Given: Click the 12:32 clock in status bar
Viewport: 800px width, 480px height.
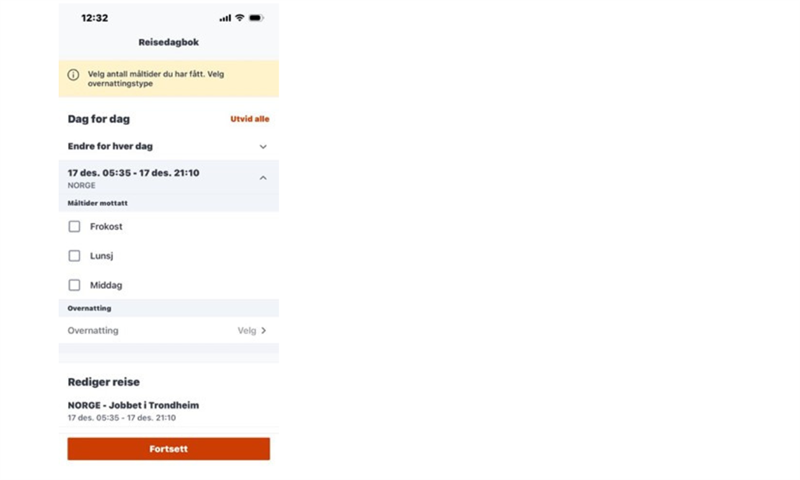Looking at the screenshot, I should [x=95, y=18].
